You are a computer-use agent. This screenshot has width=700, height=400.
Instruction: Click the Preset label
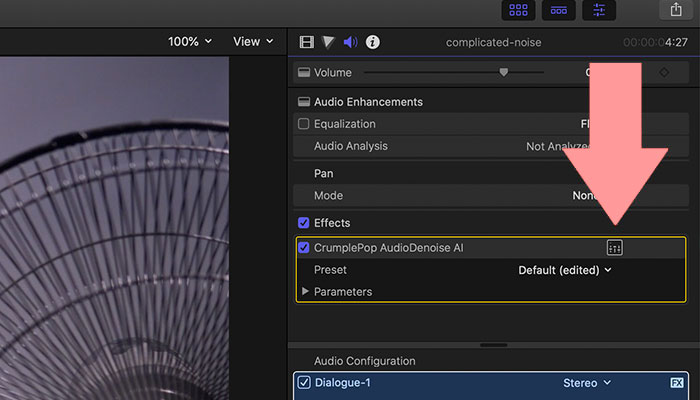pyautogui.click(x=330, y=270)
